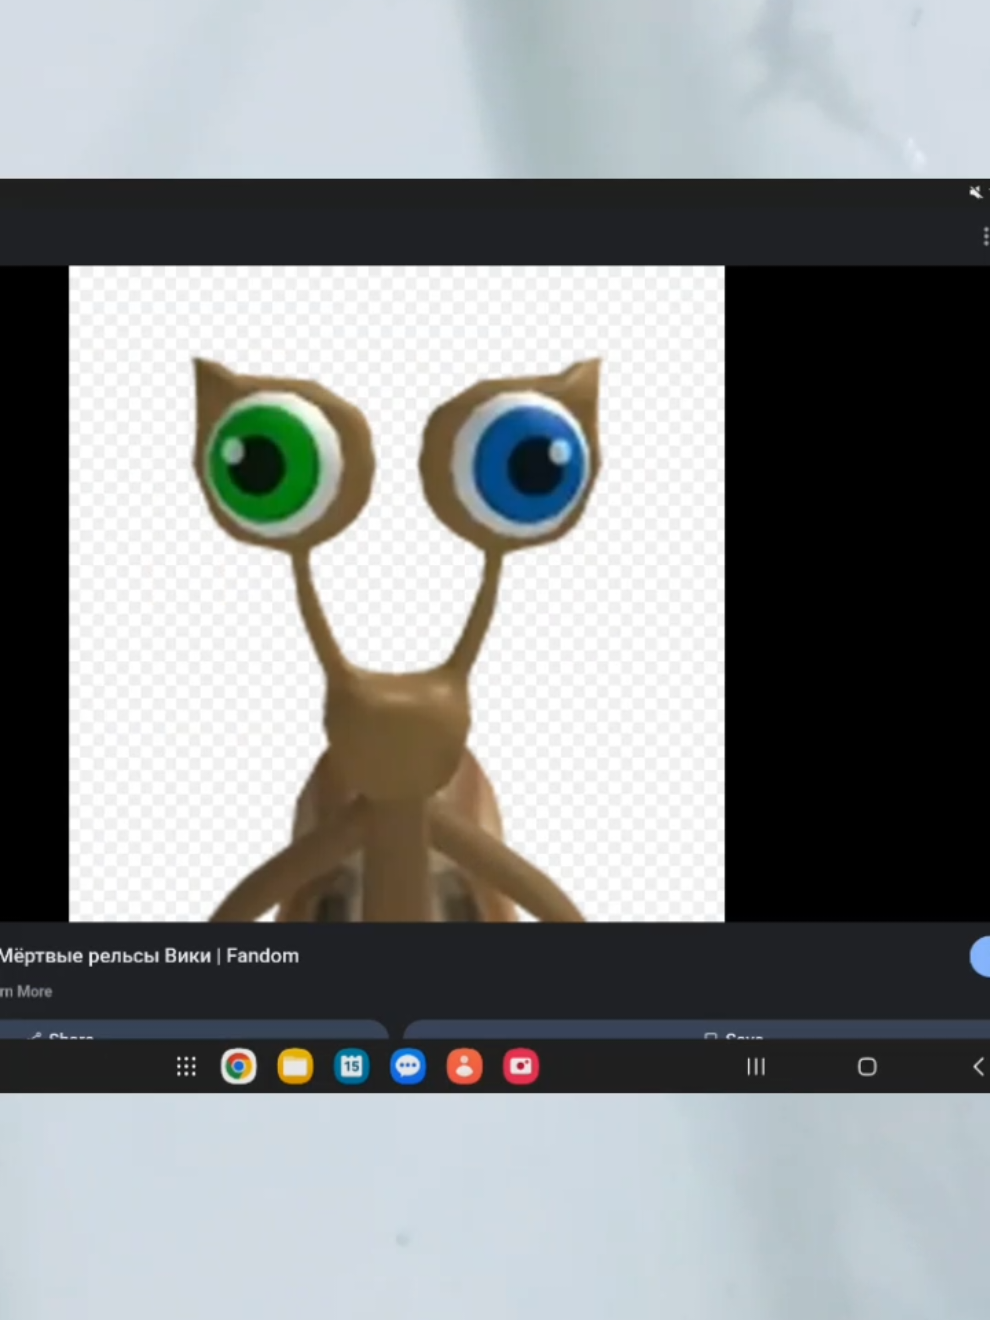
Task: Open the orange Contacts app icon
Action: [x=464, y=1066]
